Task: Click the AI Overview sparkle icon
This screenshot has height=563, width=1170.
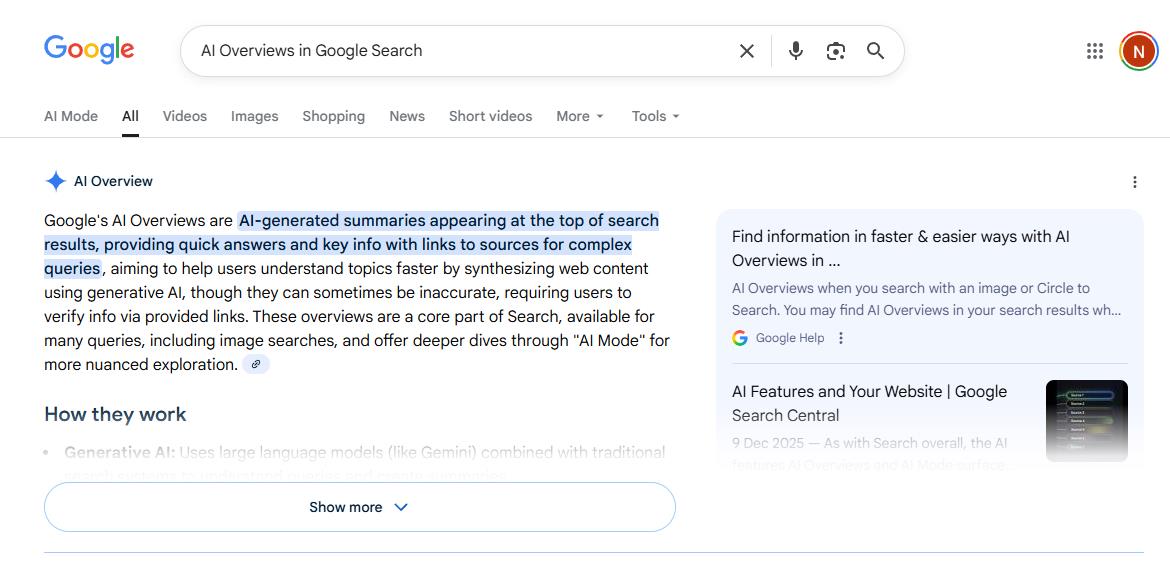Action: click(x=55, y=181)
